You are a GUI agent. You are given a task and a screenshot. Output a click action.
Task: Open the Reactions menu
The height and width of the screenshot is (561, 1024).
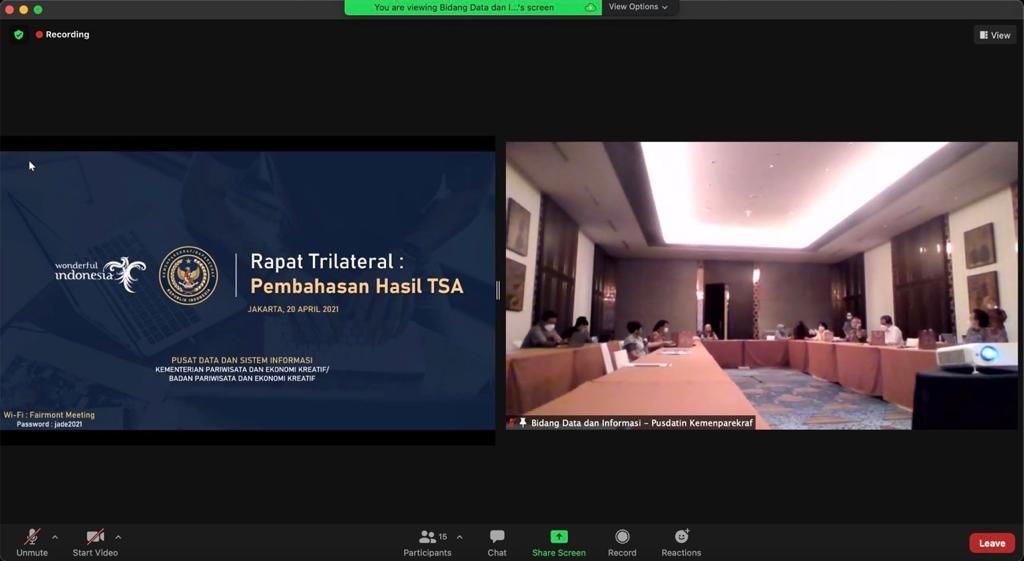(681, 543)
